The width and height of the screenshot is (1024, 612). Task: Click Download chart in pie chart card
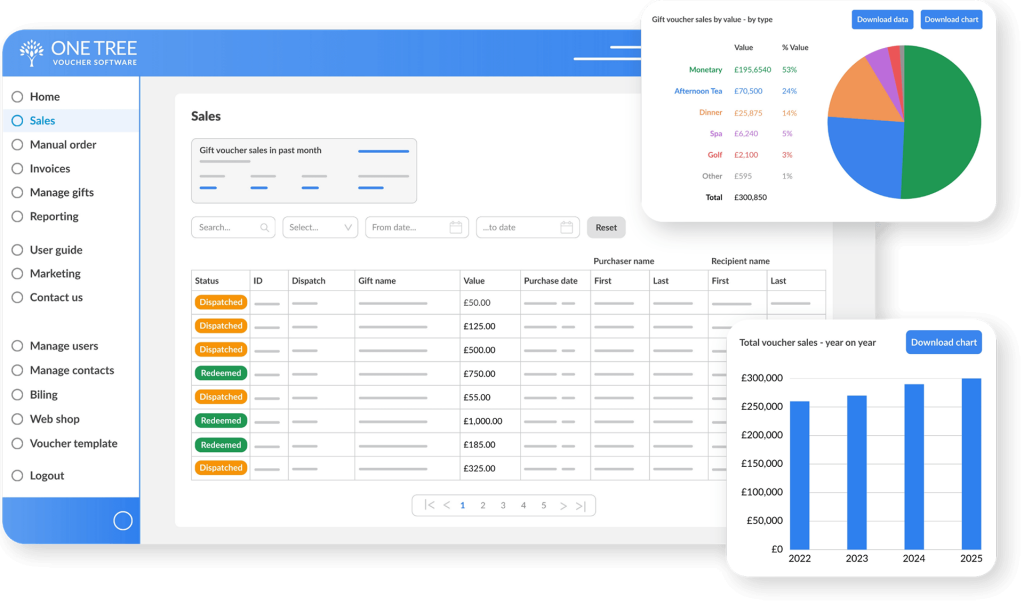[952, 20]
